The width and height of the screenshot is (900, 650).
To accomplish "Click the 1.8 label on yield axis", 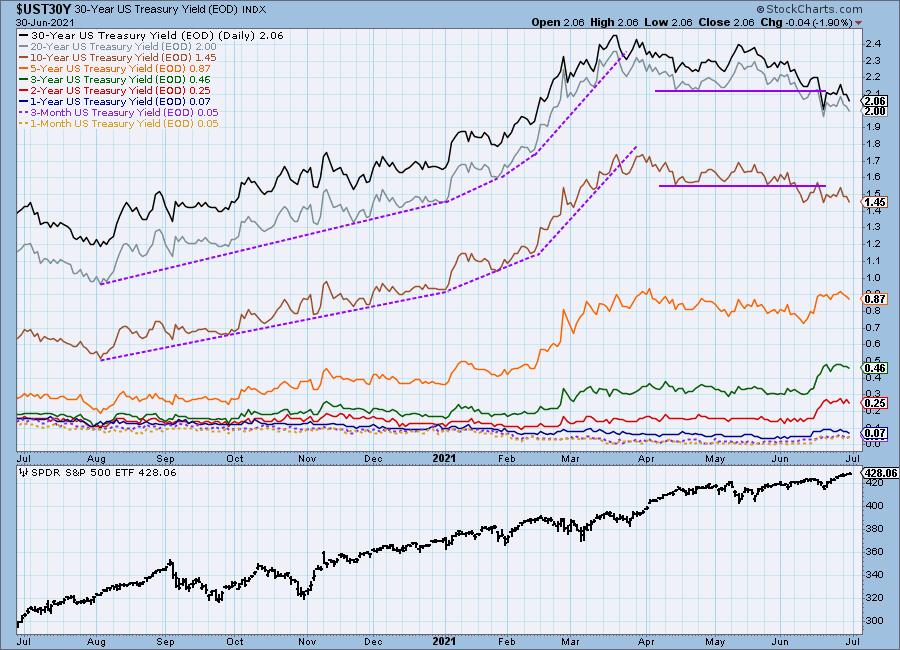I will (873, 144).
